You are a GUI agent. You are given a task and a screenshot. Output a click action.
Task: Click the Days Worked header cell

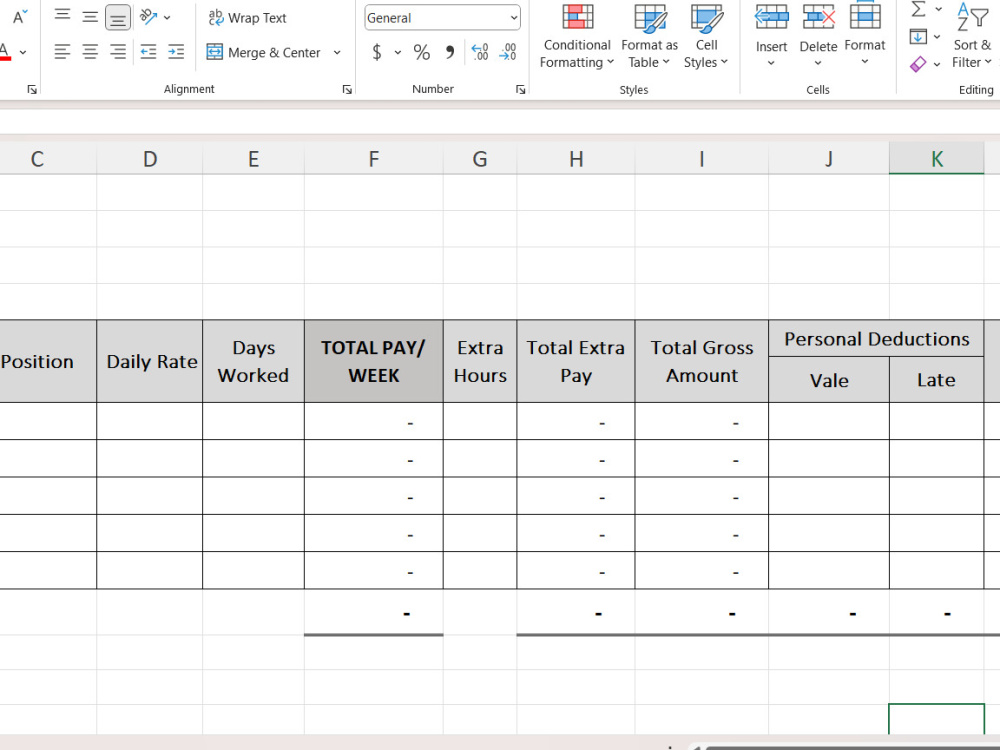pyautogui.click(x=253, y=362)
